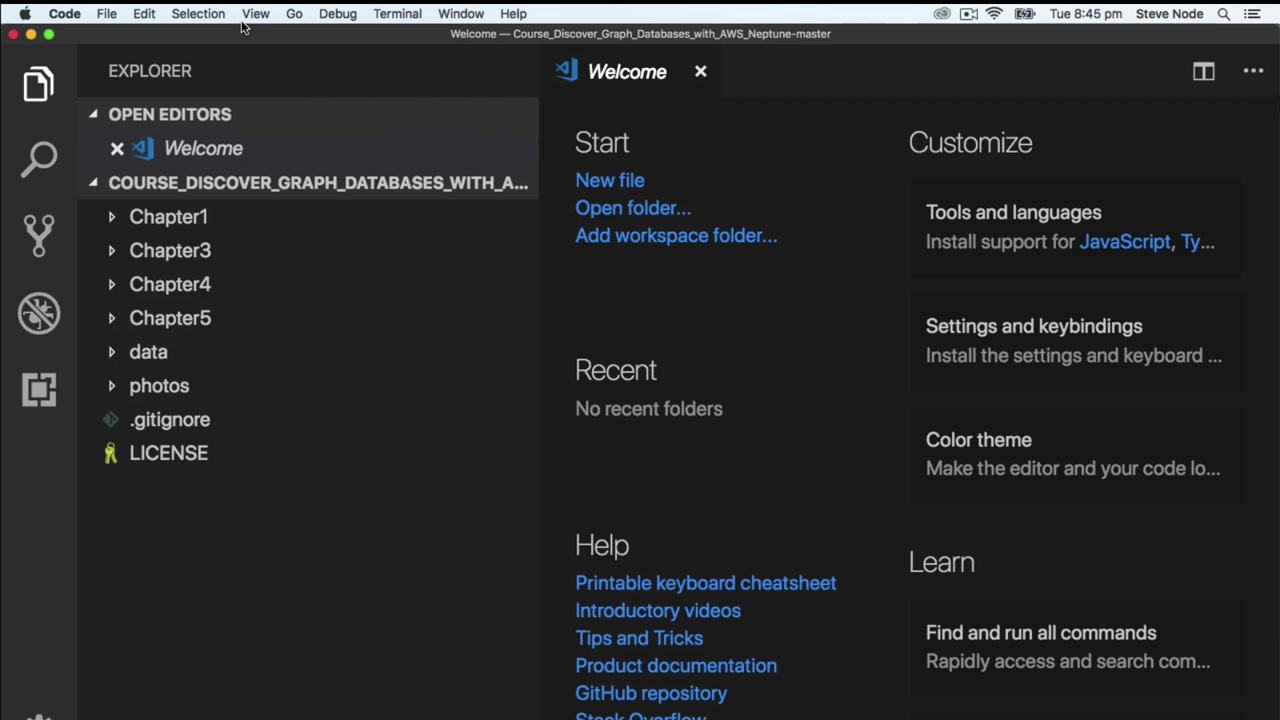Expand the data folder
Image resolution: width=1280 pixels, height=720 pixels.
tap(111, 352)
